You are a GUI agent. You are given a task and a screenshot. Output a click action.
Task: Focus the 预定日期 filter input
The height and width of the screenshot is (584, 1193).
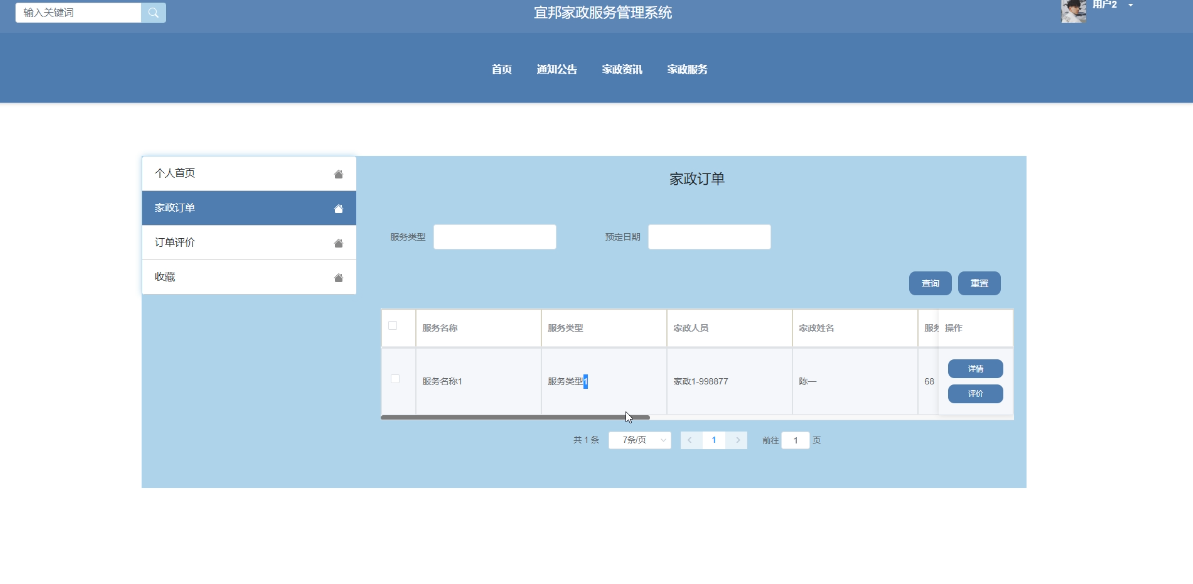709,236
